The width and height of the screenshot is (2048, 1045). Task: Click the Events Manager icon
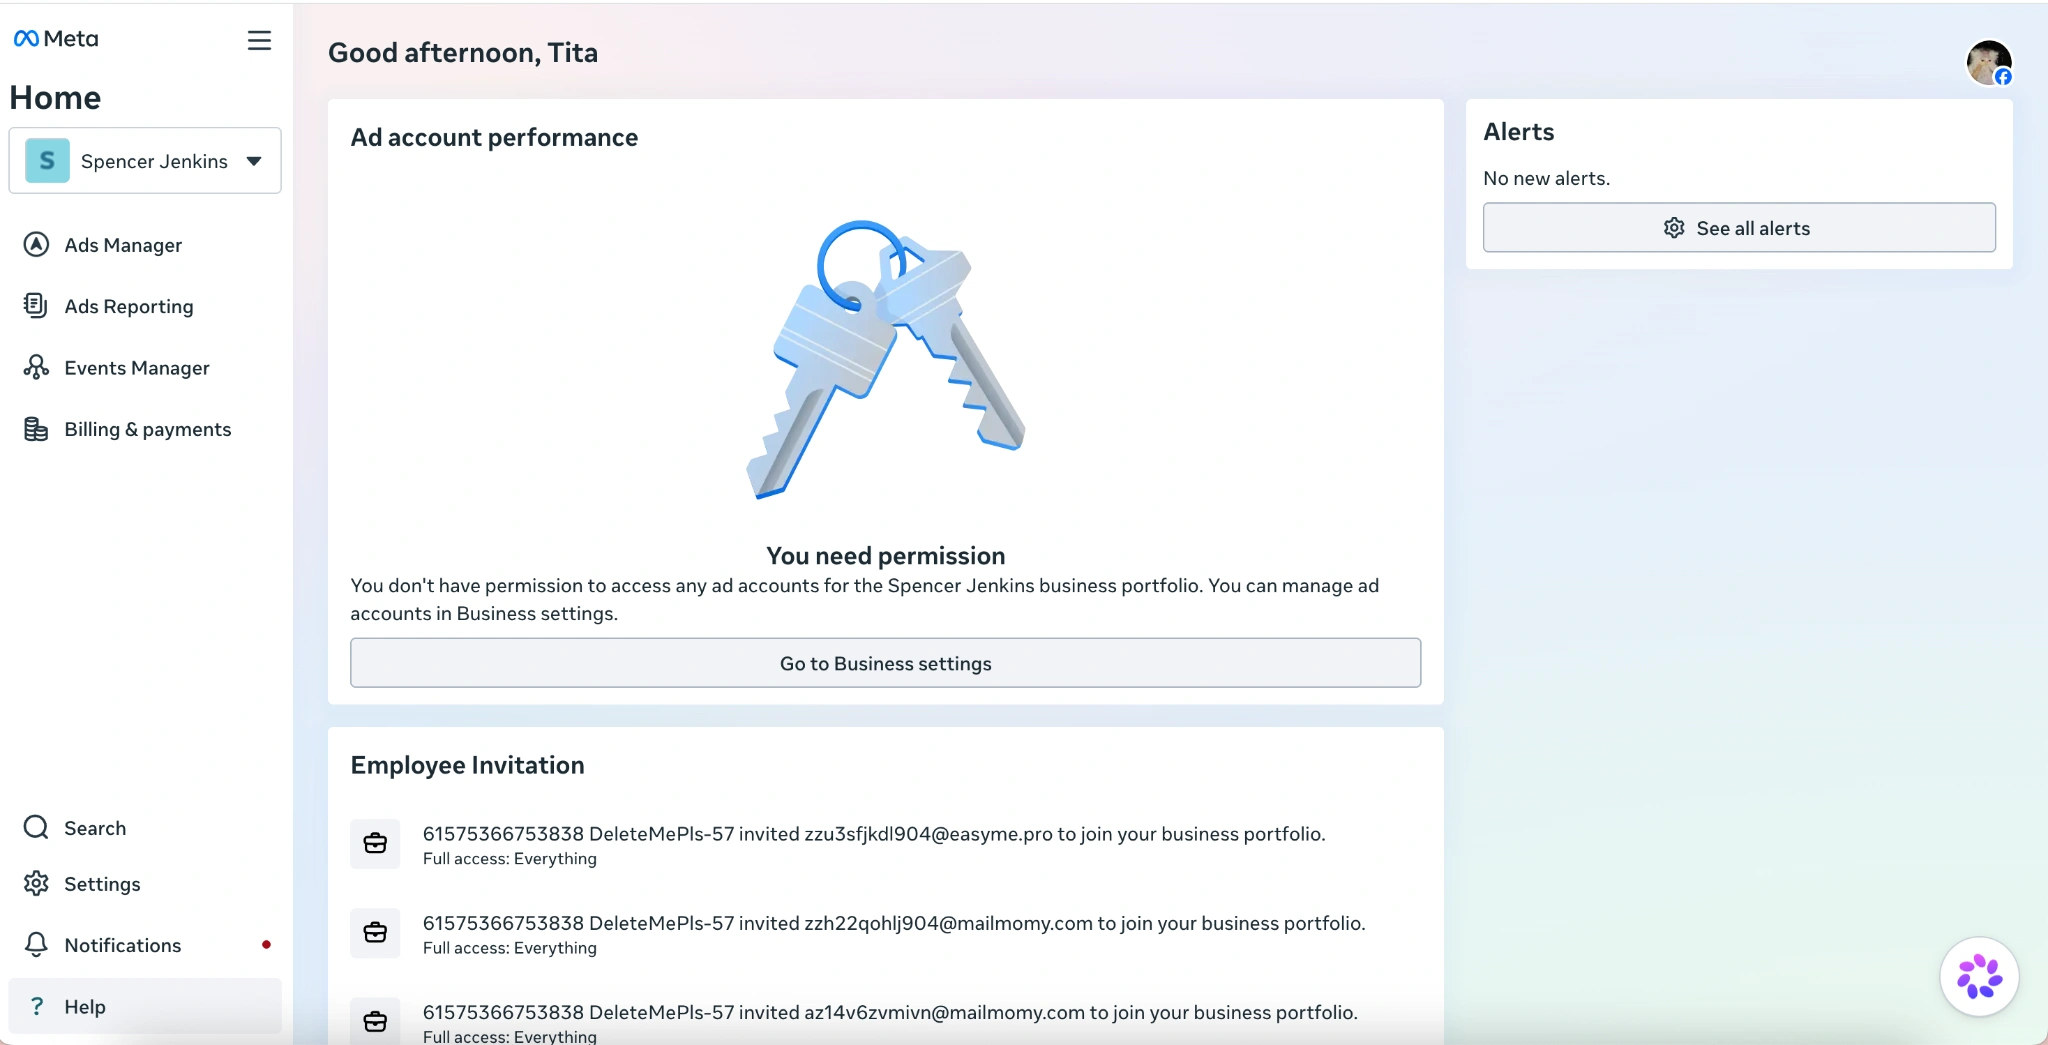click(x=36, y=368)
